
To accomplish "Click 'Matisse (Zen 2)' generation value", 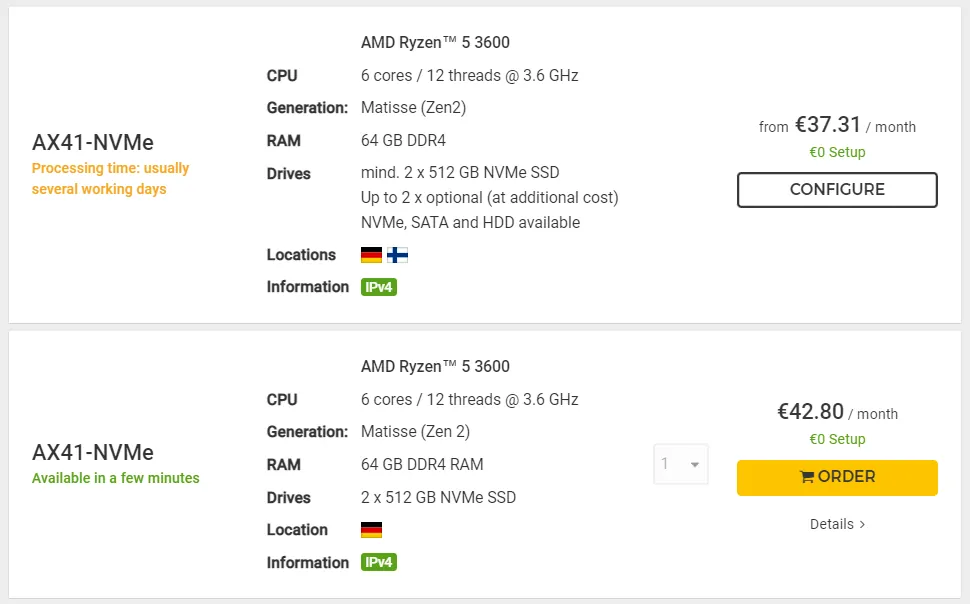I will tap(415, 431).
